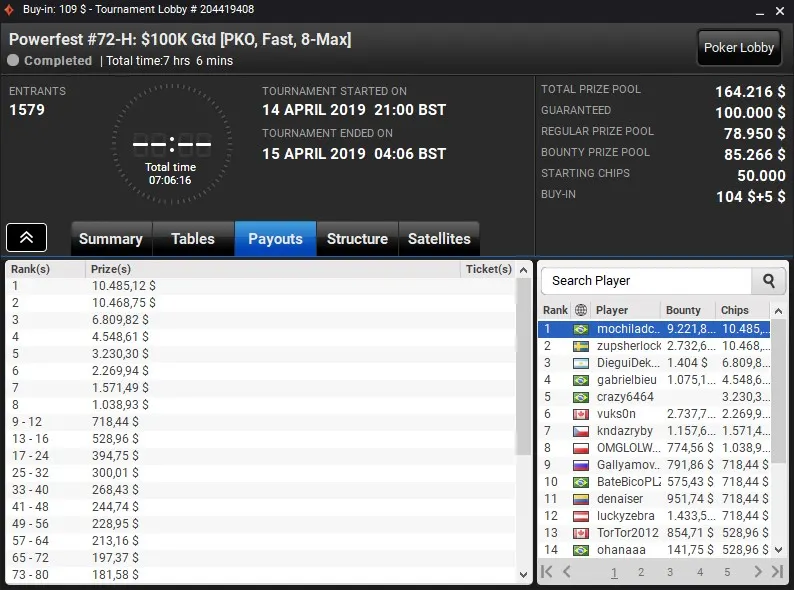This screenshot has width=794, height=590.
Task: Click the search magnifier icon
Action: coord(768,281)
